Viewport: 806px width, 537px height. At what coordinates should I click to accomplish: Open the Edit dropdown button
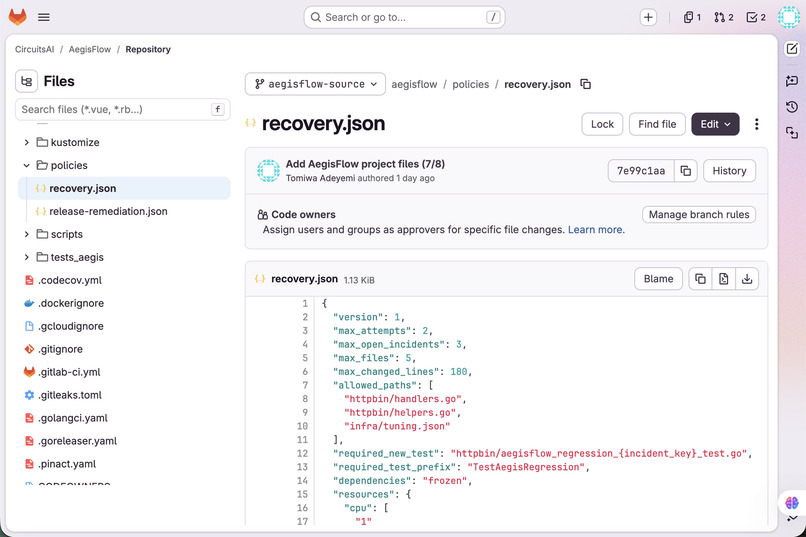click(715, 124)
